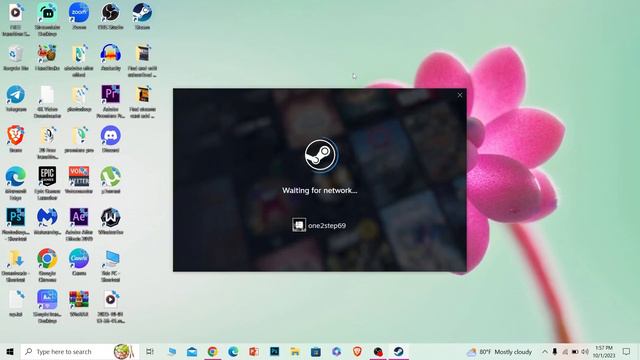Open Adobe After Effects shortcut
Image resolution: width=640 pixels, height=360 pixels.
point(79,224)
